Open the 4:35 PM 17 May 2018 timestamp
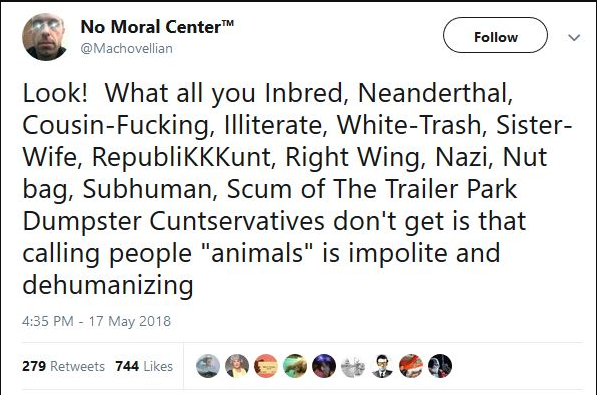 96,321
